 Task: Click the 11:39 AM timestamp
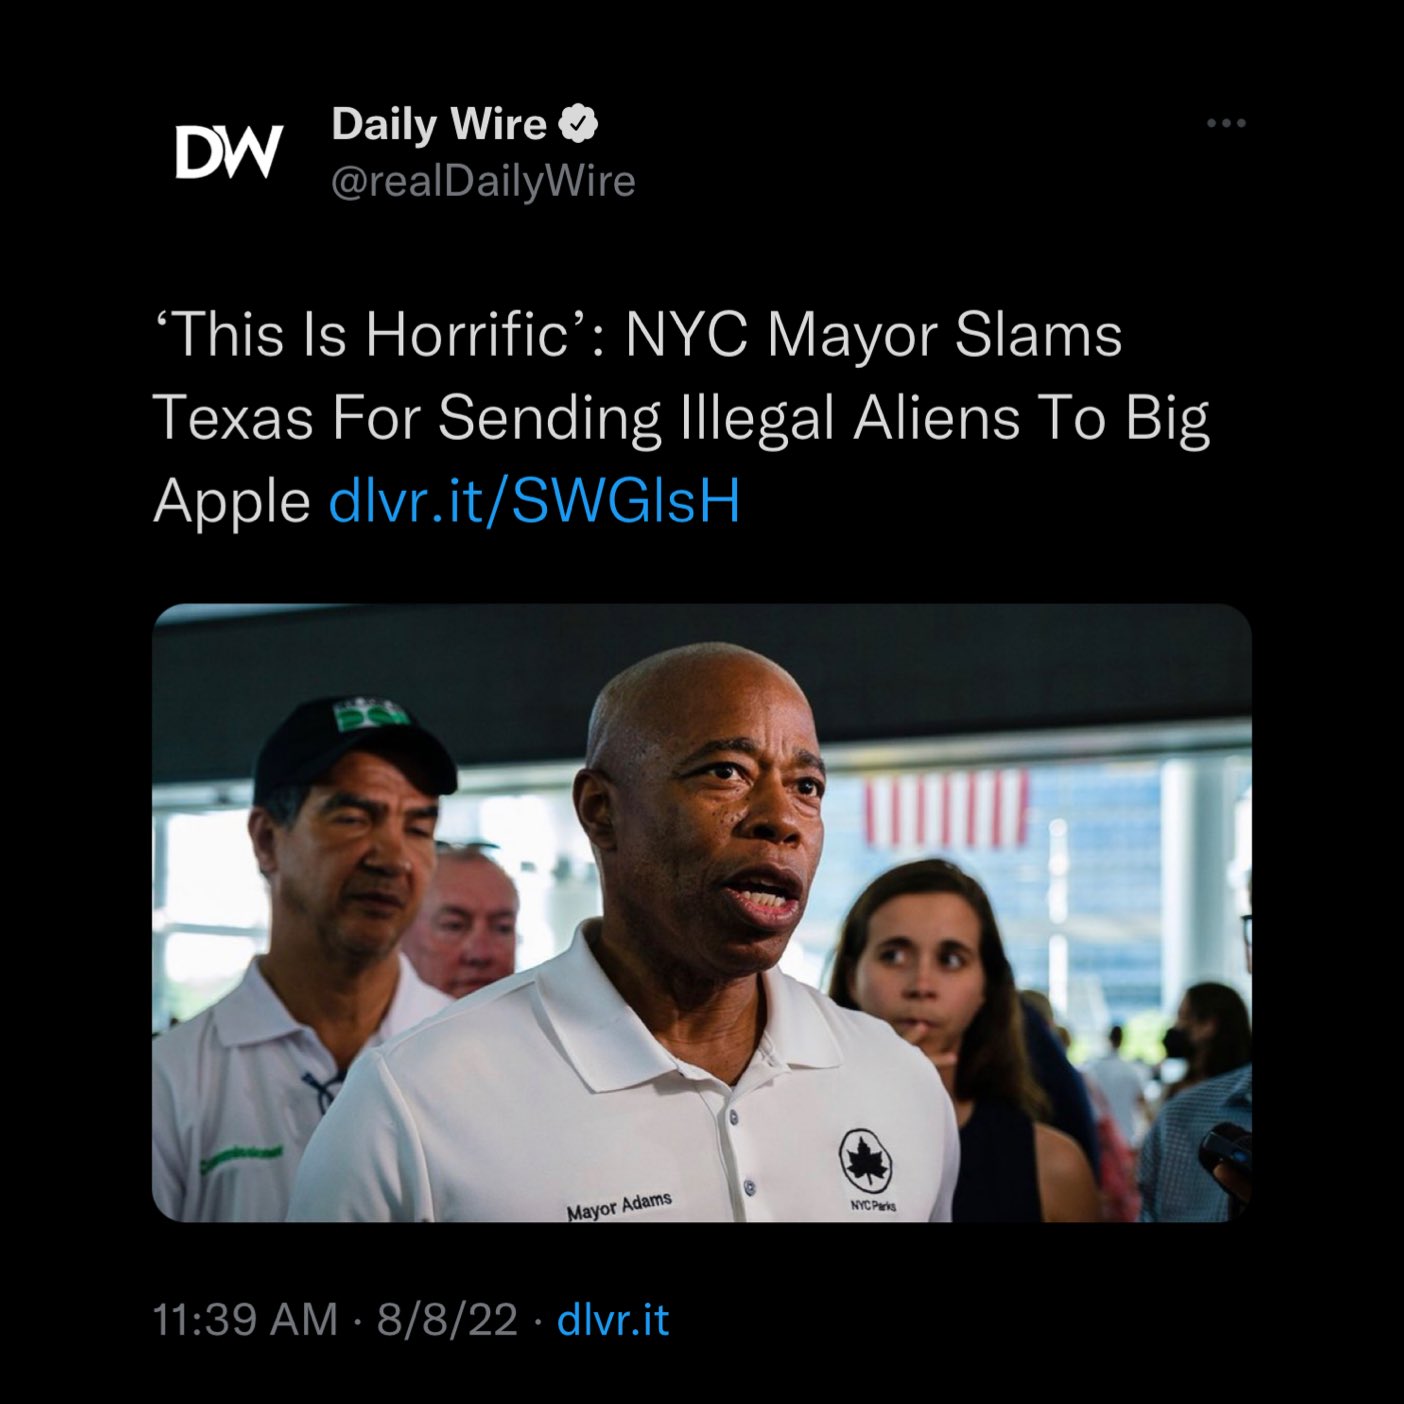tap(245, 1319)
